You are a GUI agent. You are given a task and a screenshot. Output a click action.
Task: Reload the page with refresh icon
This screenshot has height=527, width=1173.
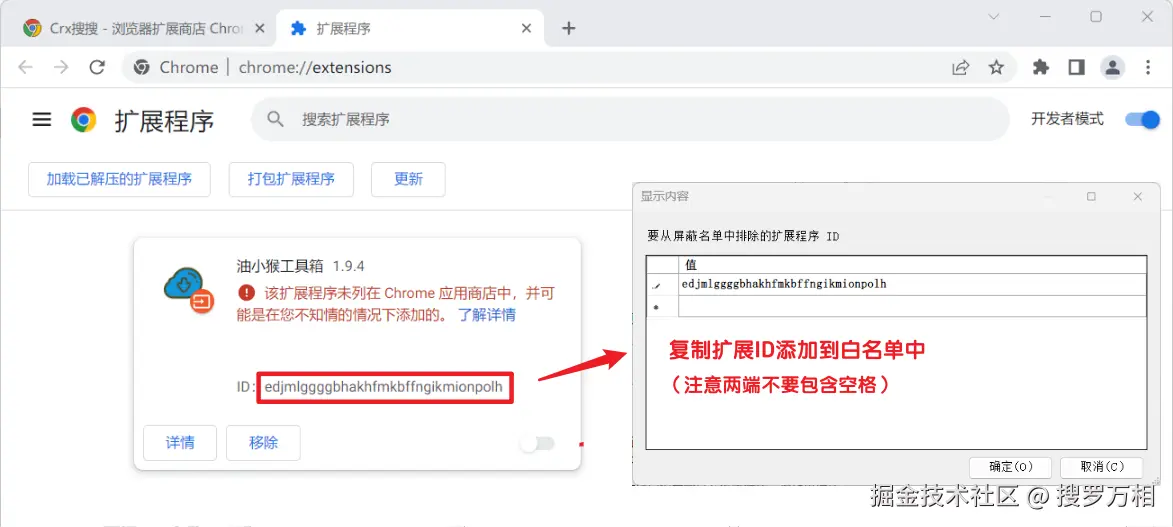pyautogui.click(x=97, y=67)
